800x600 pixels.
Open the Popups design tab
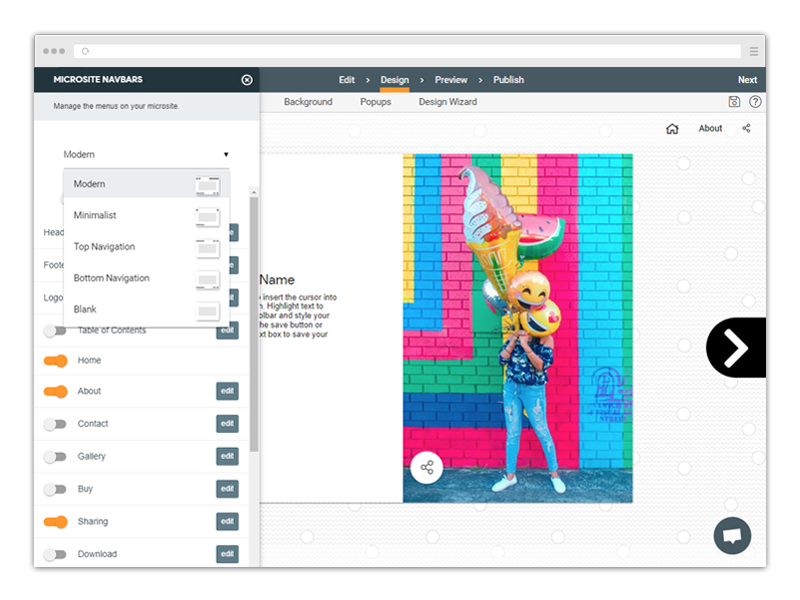pyautogui.click(x=376, y=102)
